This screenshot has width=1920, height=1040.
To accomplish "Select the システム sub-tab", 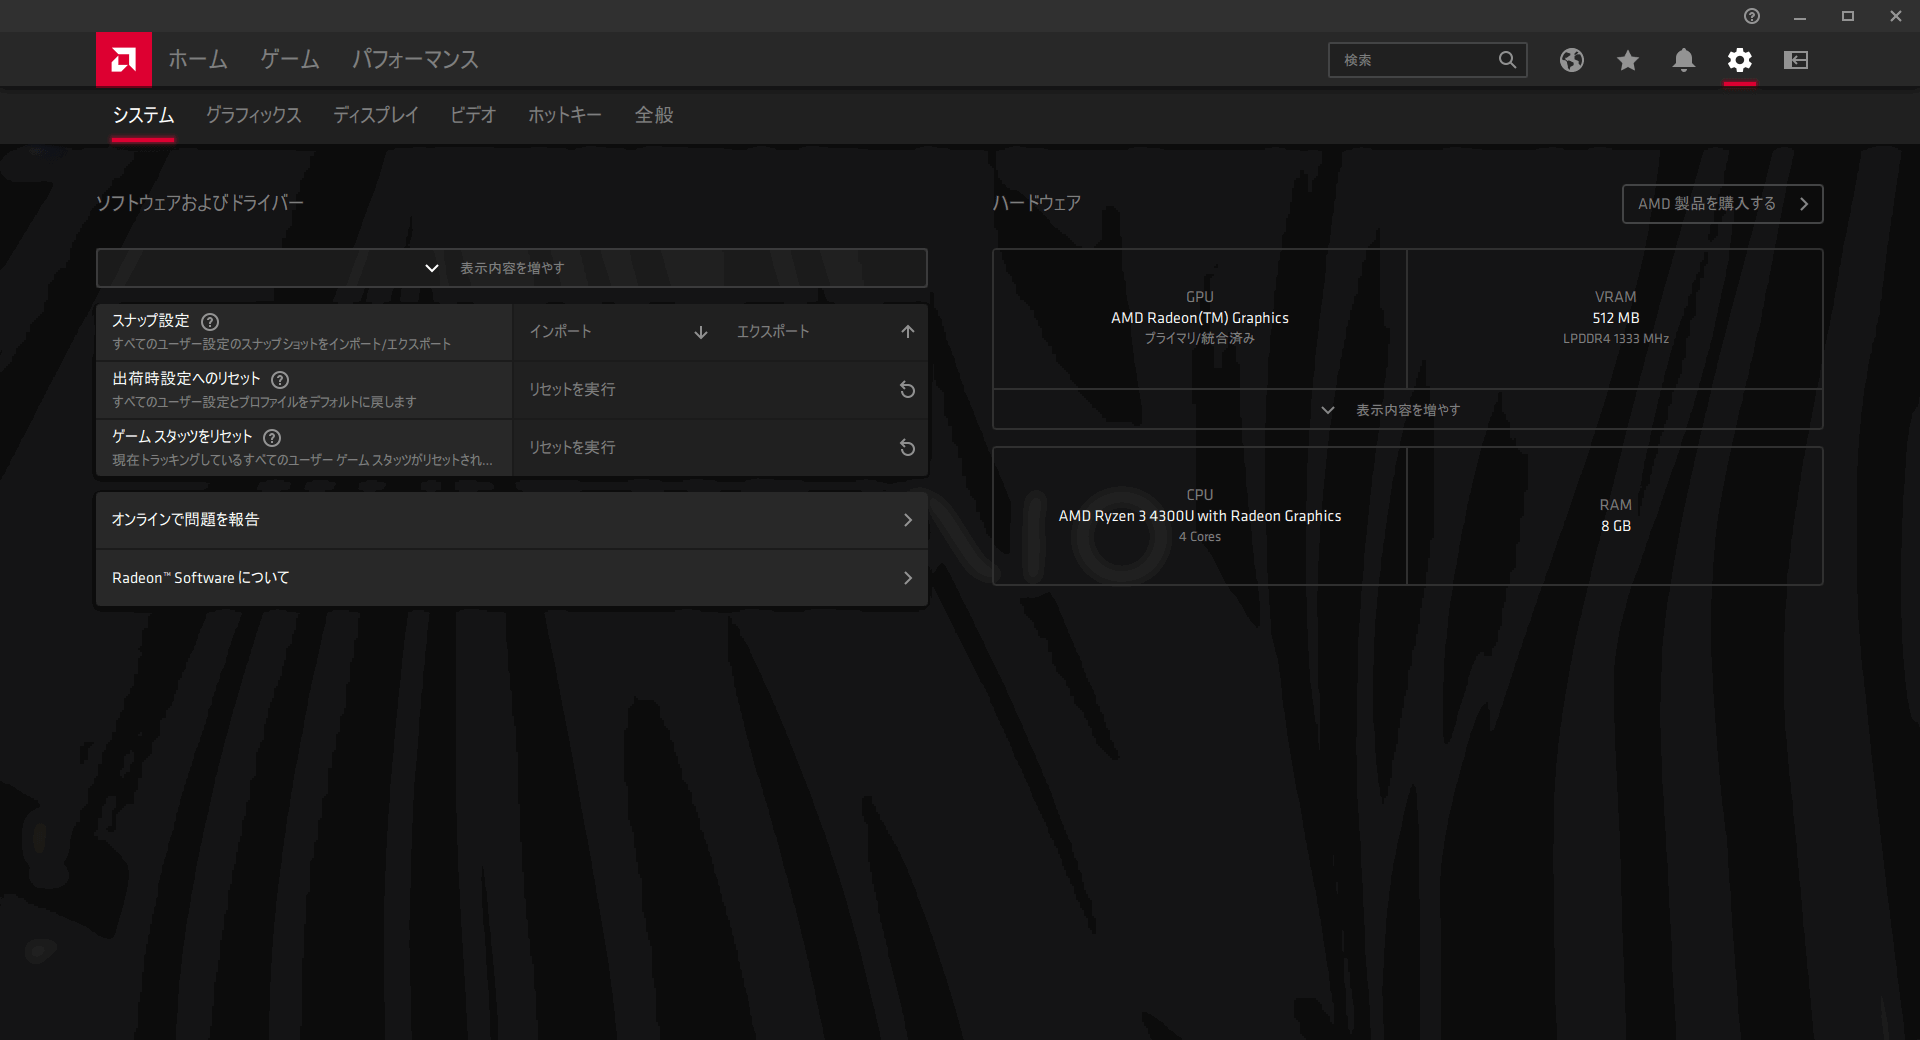I will click(x=143, y=116).
